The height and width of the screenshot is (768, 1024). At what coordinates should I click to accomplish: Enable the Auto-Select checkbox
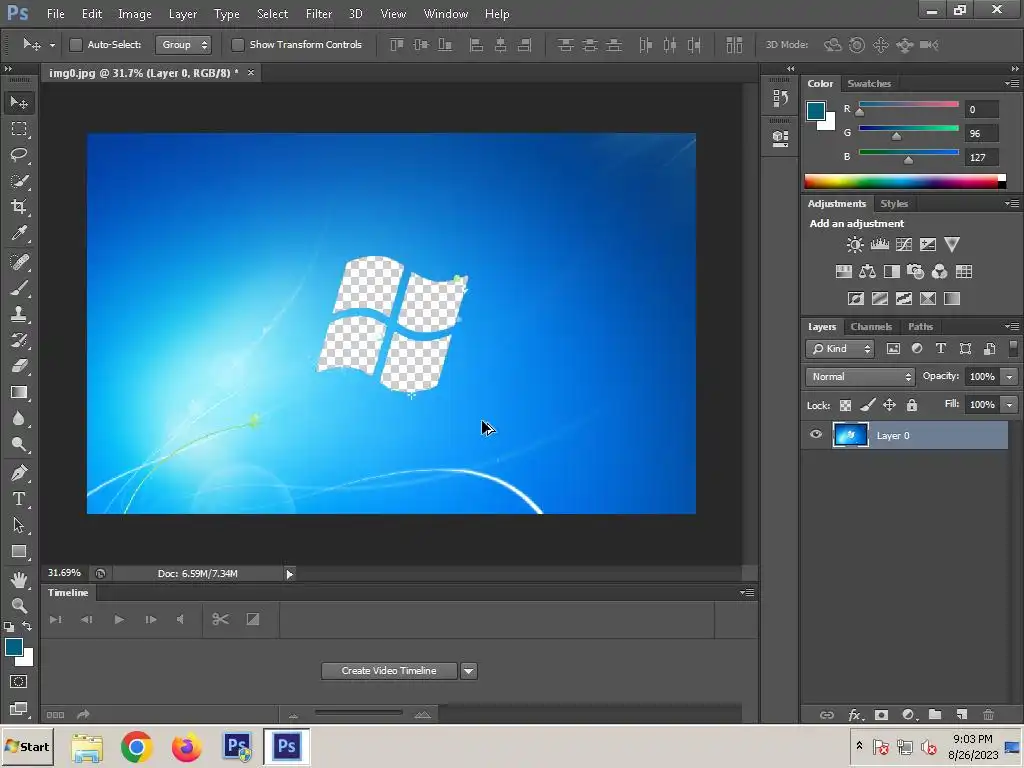(76, 44)
